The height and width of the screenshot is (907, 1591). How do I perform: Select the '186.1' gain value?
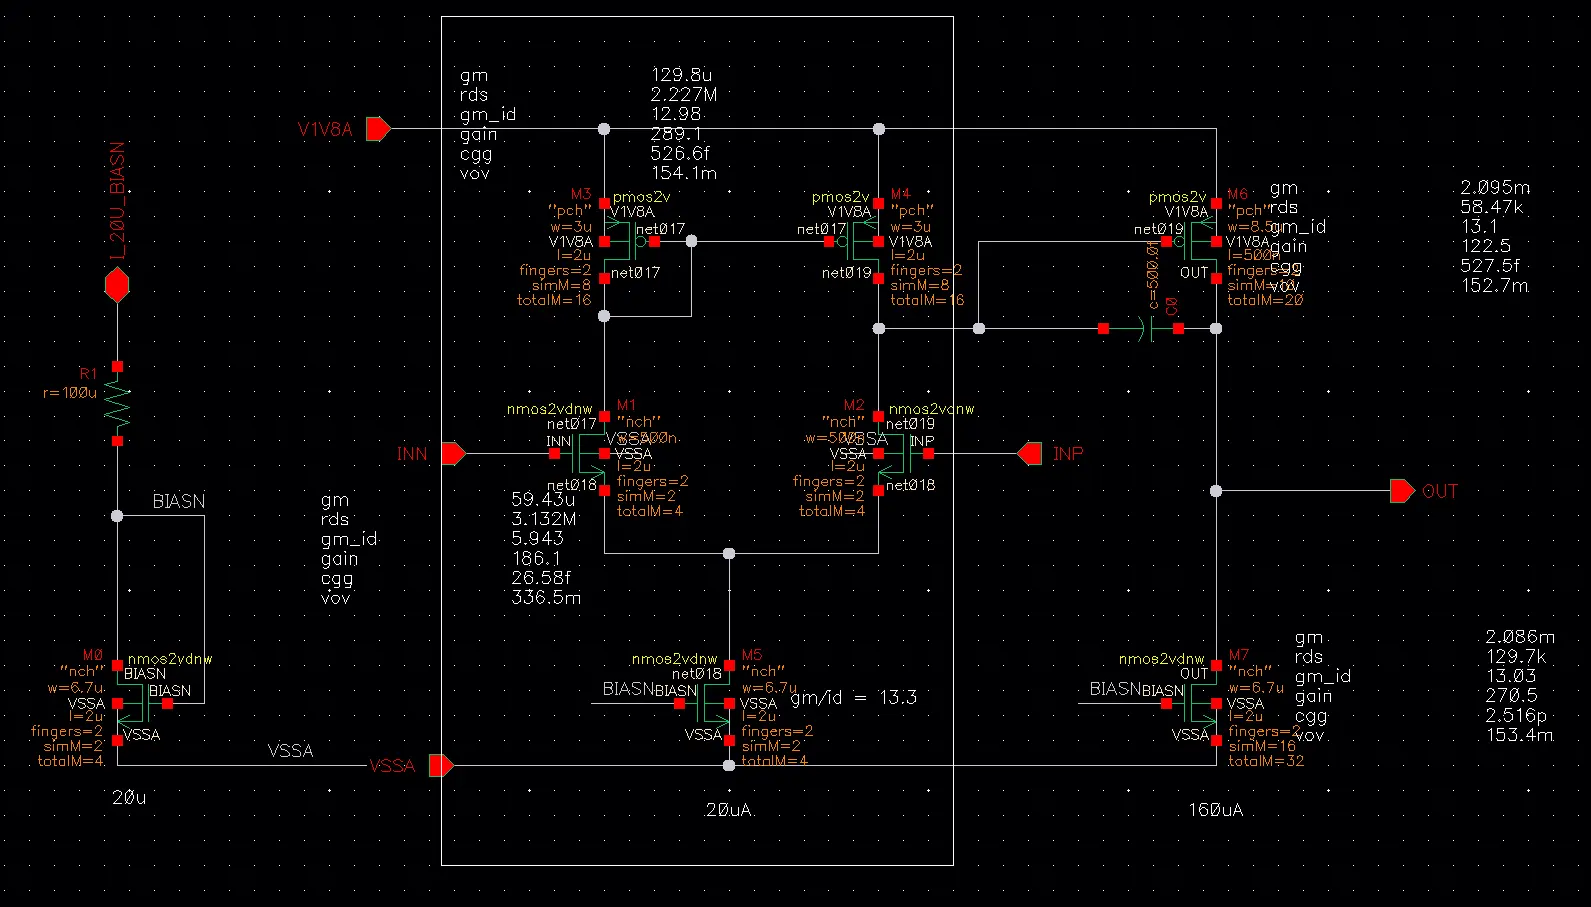click(536, 558)
